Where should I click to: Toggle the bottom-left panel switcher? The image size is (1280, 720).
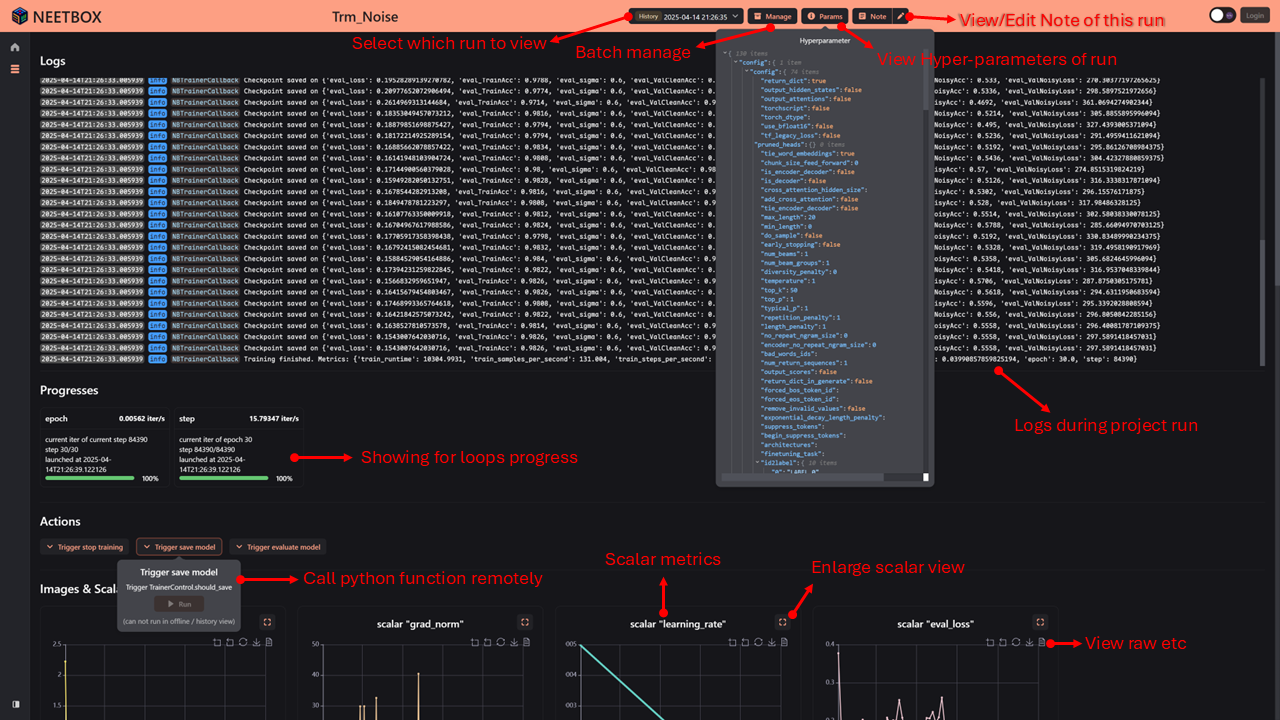pyautogui.click(x=13, y=705)
